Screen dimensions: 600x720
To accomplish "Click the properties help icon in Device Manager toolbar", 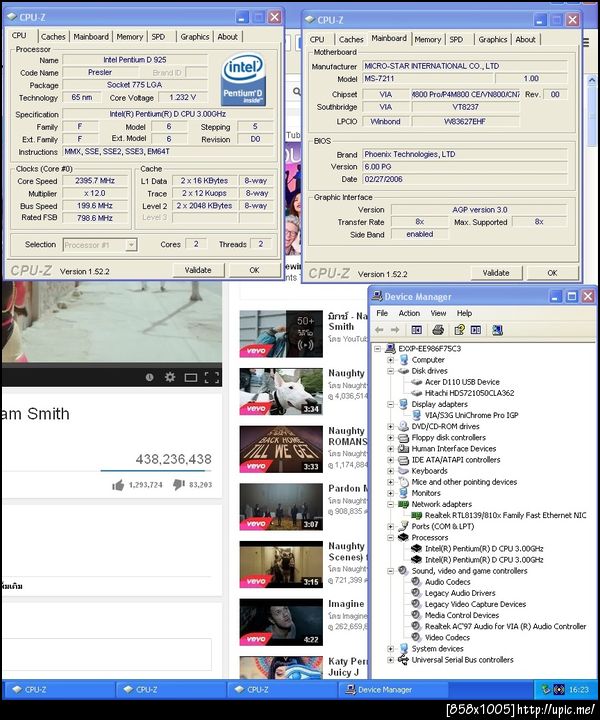I will 459,330.
